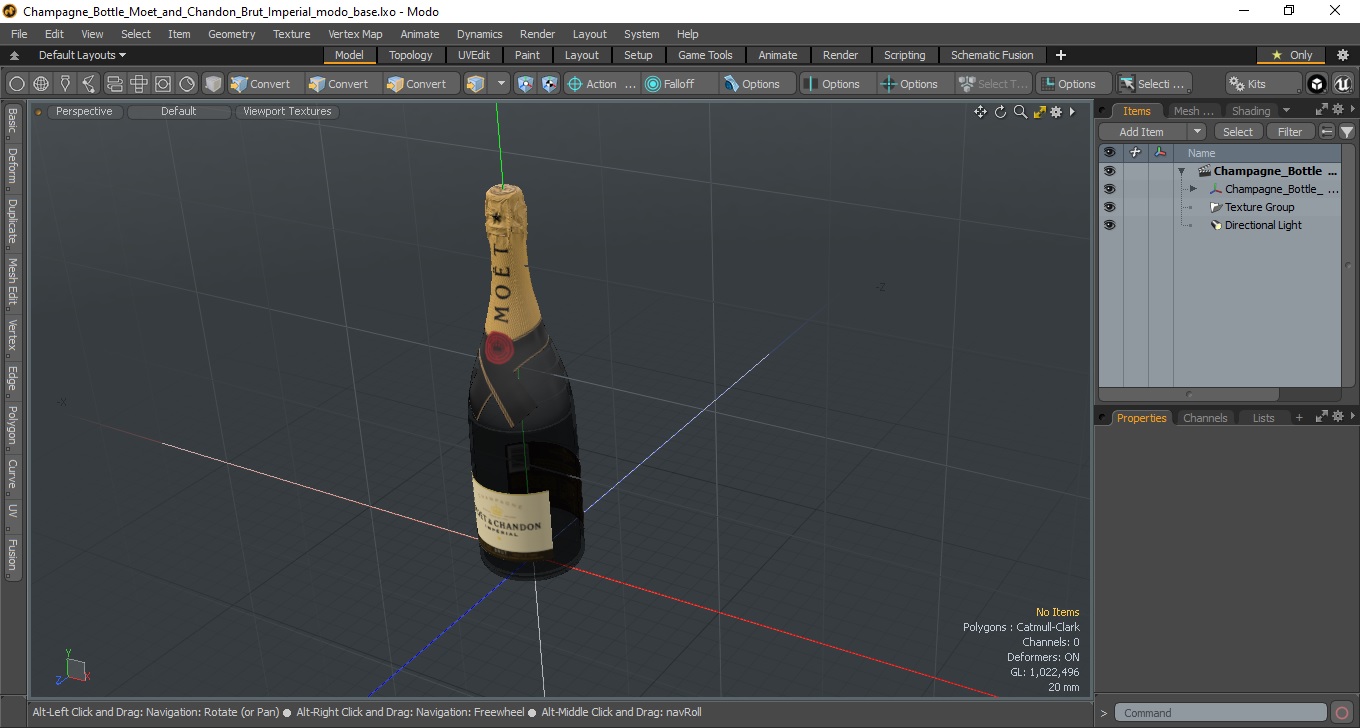The width and height of the screenshot is (1360, 728).
Task: Click the Filter button in Items panel
Action: 1291,132
